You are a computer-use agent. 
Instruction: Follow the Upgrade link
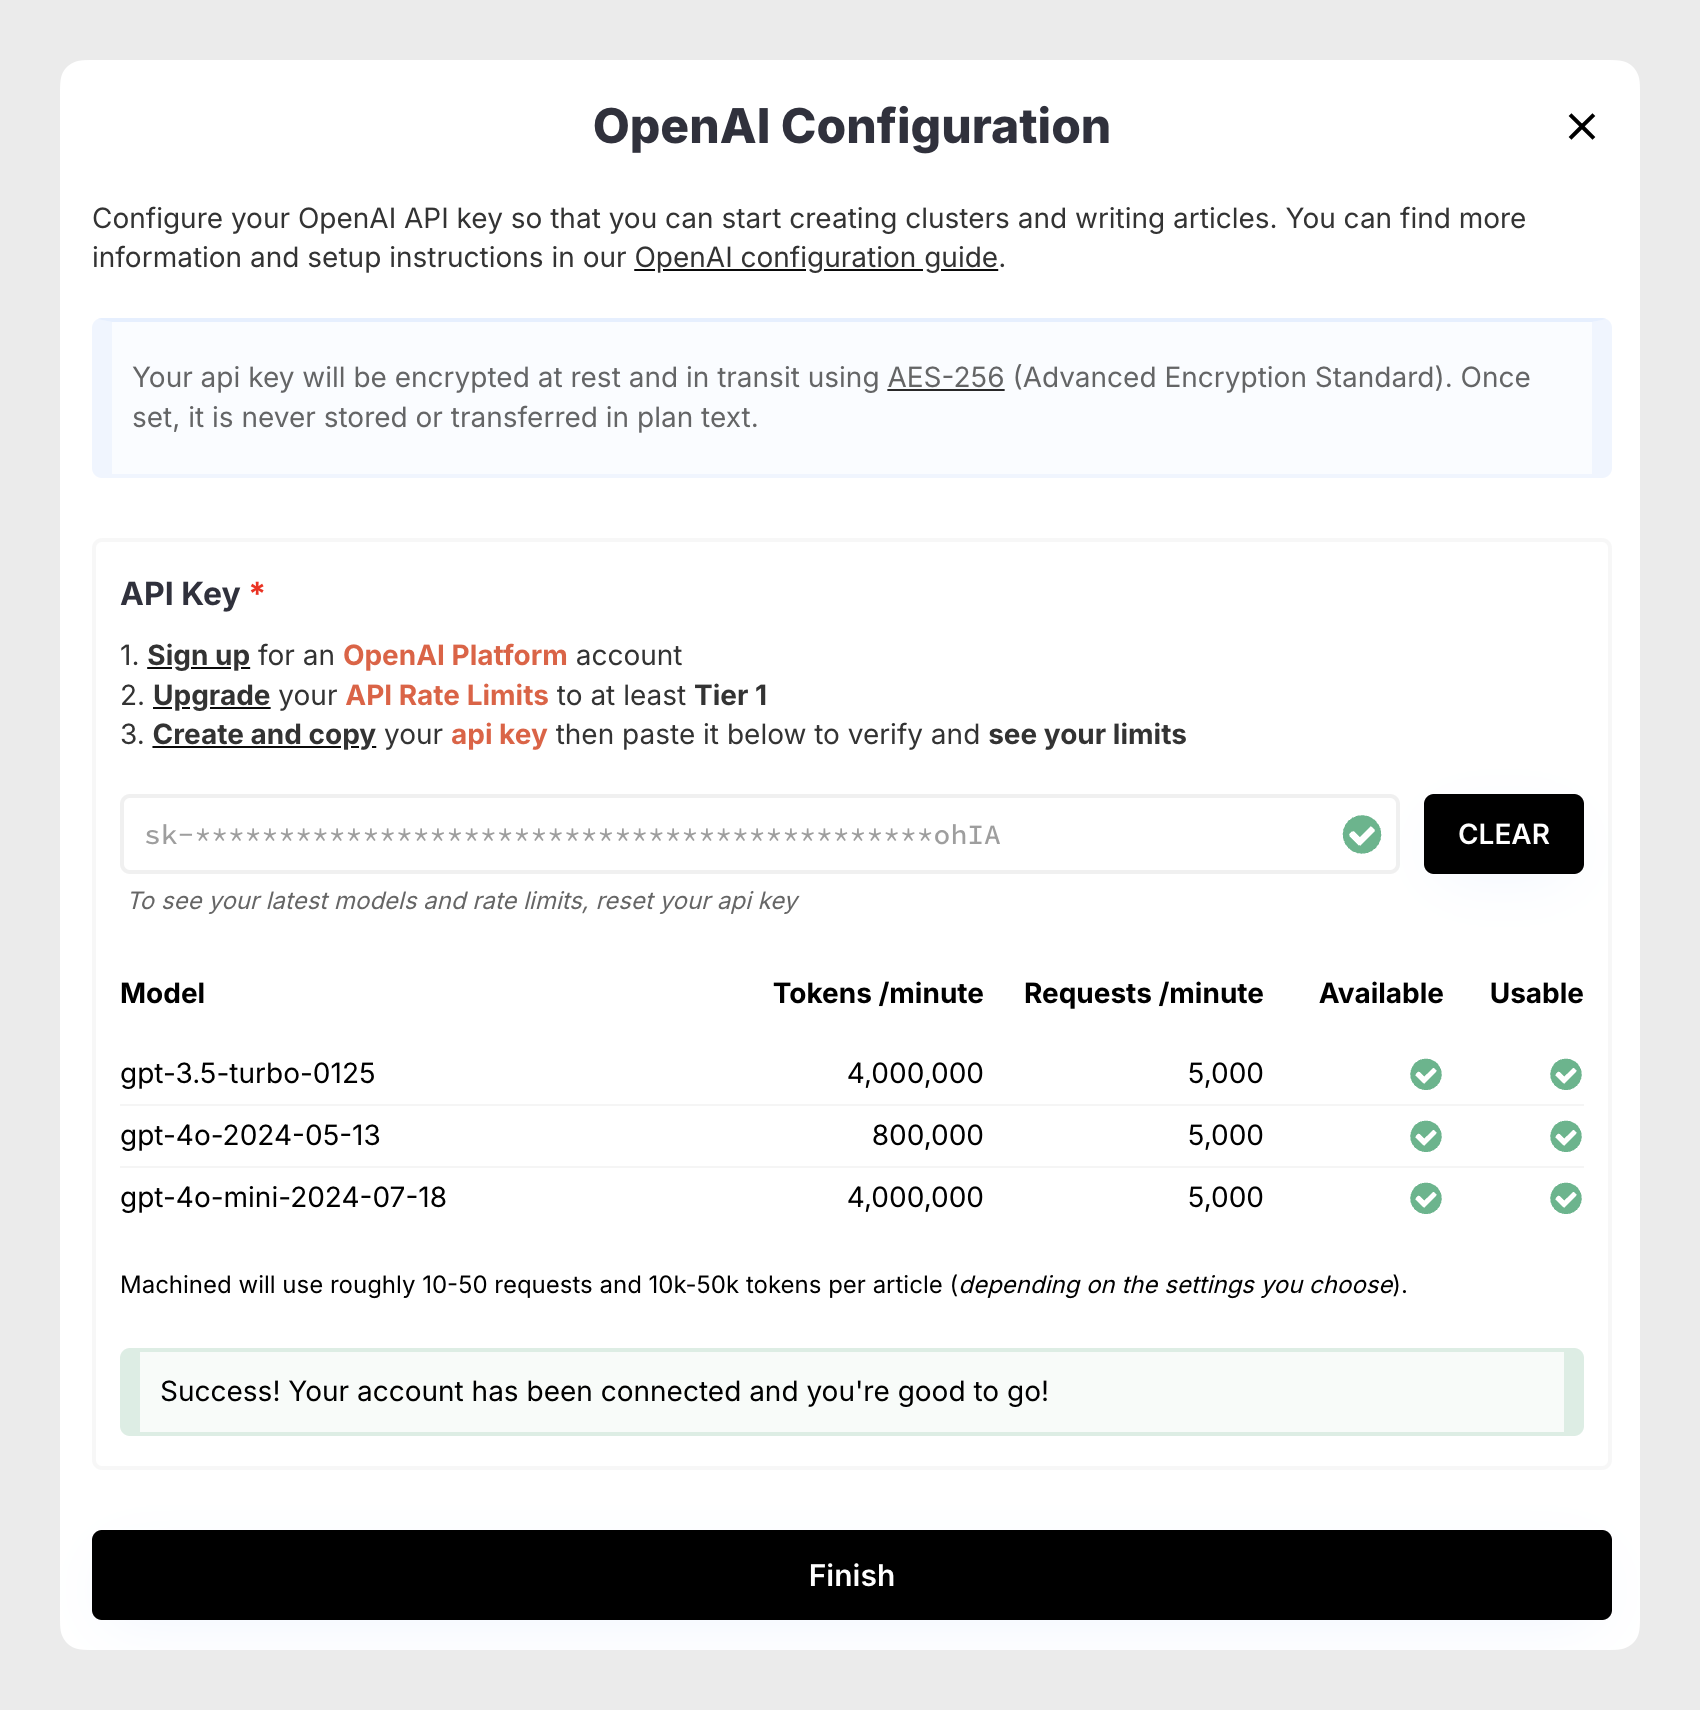point(211,696)
